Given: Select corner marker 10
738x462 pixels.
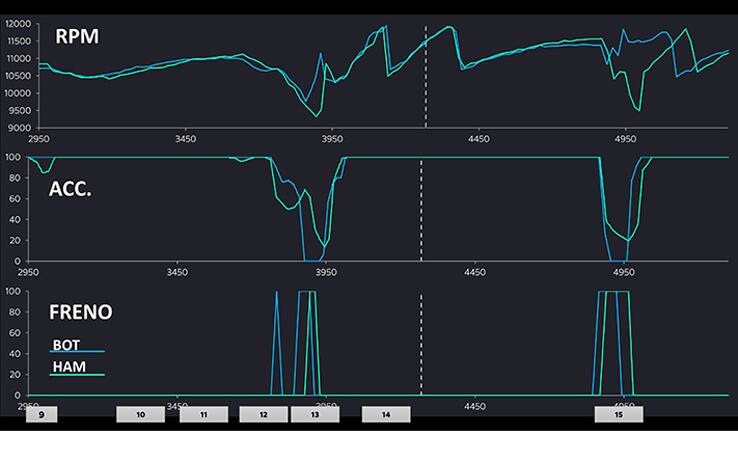Looking at the screenshot, I should [x=140, y=414].
